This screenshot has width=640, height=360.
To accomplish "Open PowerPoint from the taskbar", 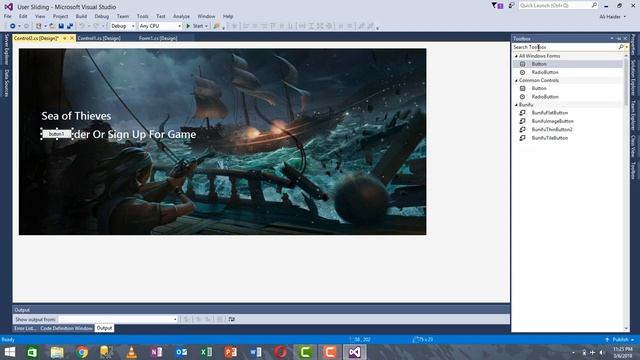I will [x=231, y=352].
